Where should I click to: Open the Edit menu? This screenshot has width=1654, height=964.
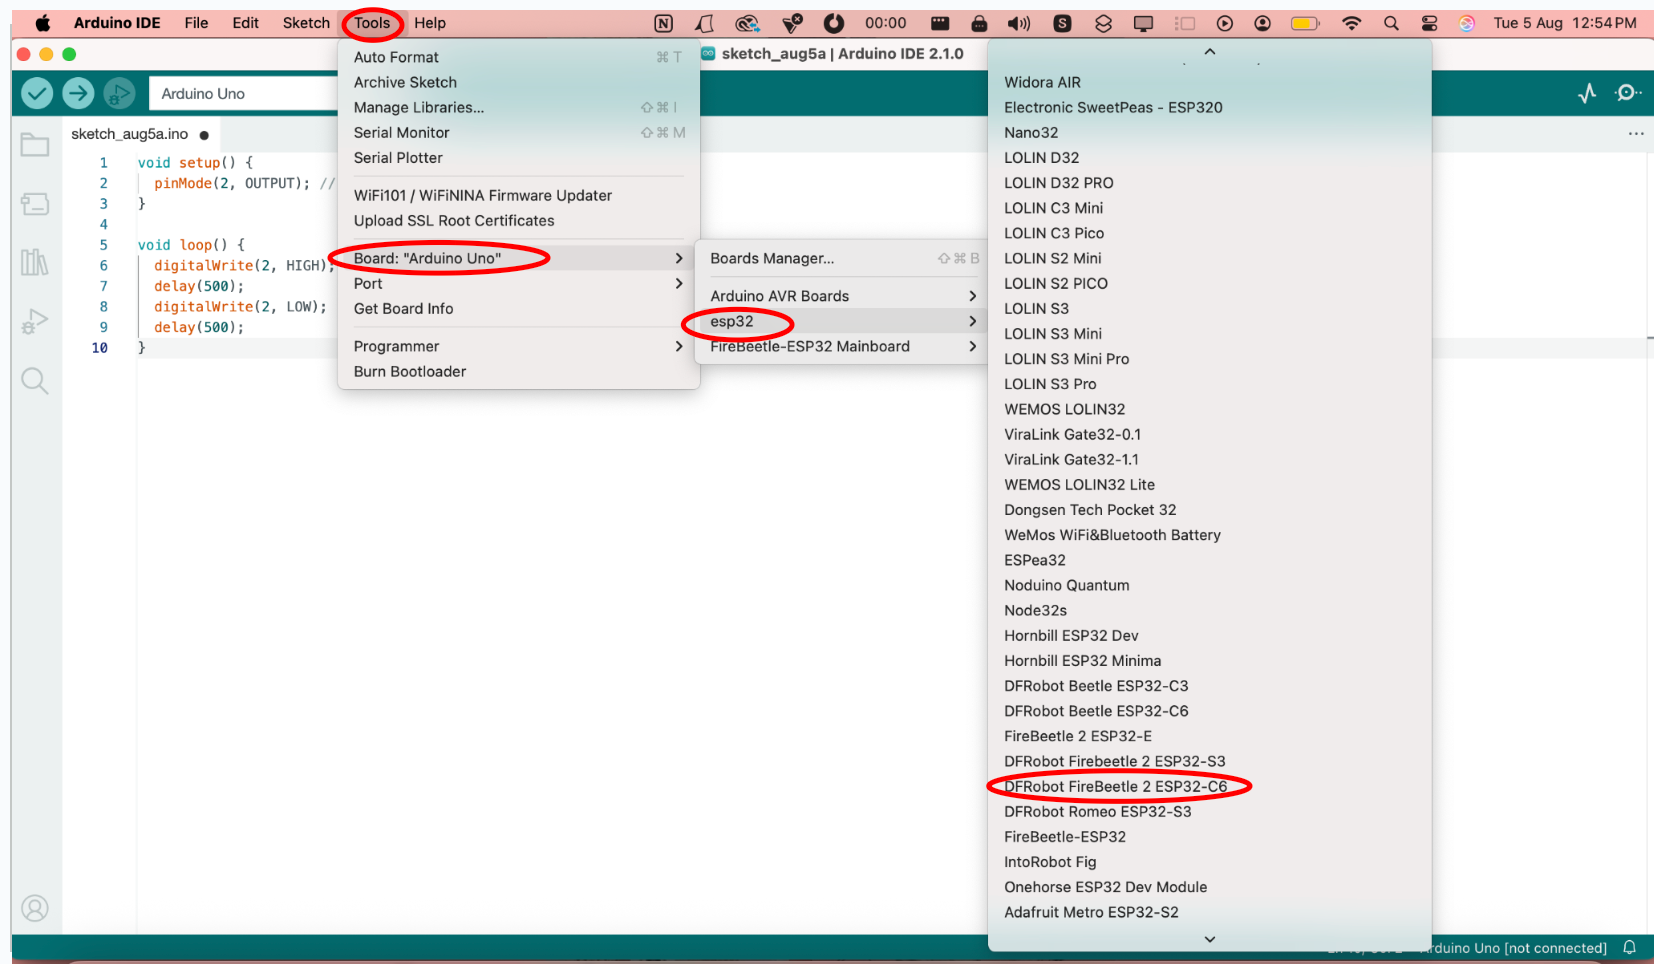(245, 23)
